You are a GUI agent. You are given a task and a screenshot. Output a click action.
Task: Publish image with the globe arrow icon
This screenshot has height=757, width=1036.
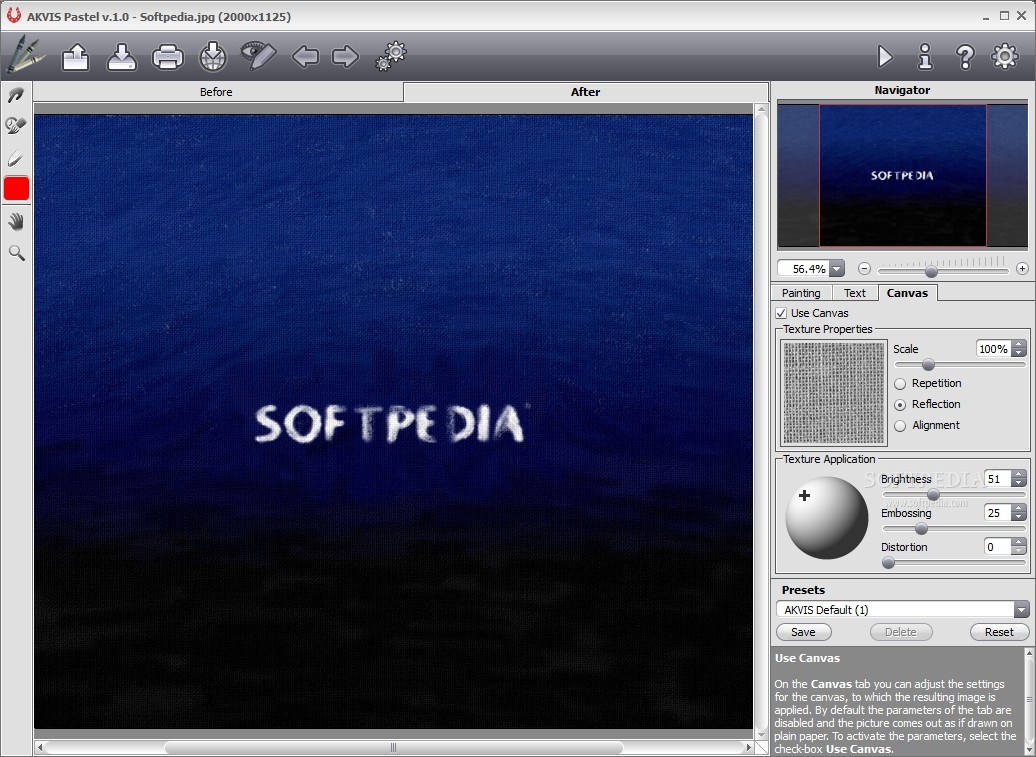[213, 57]
